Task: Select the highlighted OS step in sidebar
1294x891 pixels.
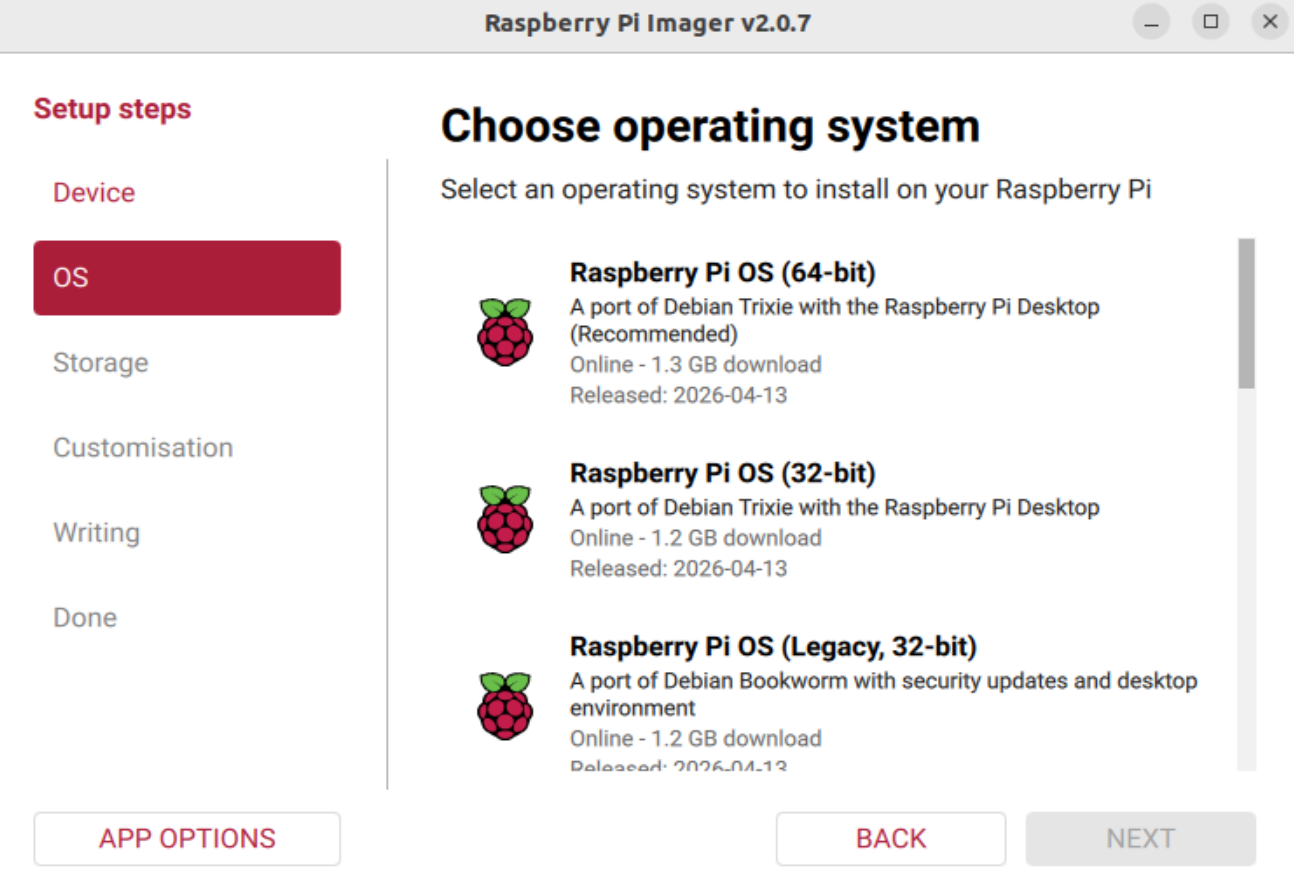Action: click(187, 278)
